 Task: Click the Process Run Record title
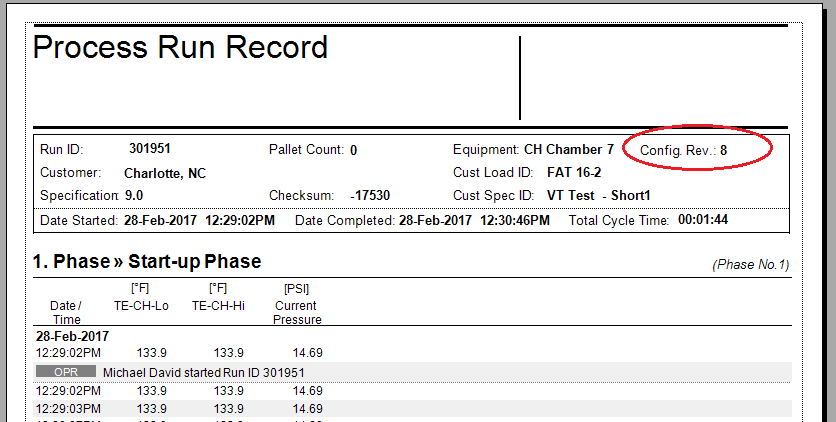click(180, 48)
